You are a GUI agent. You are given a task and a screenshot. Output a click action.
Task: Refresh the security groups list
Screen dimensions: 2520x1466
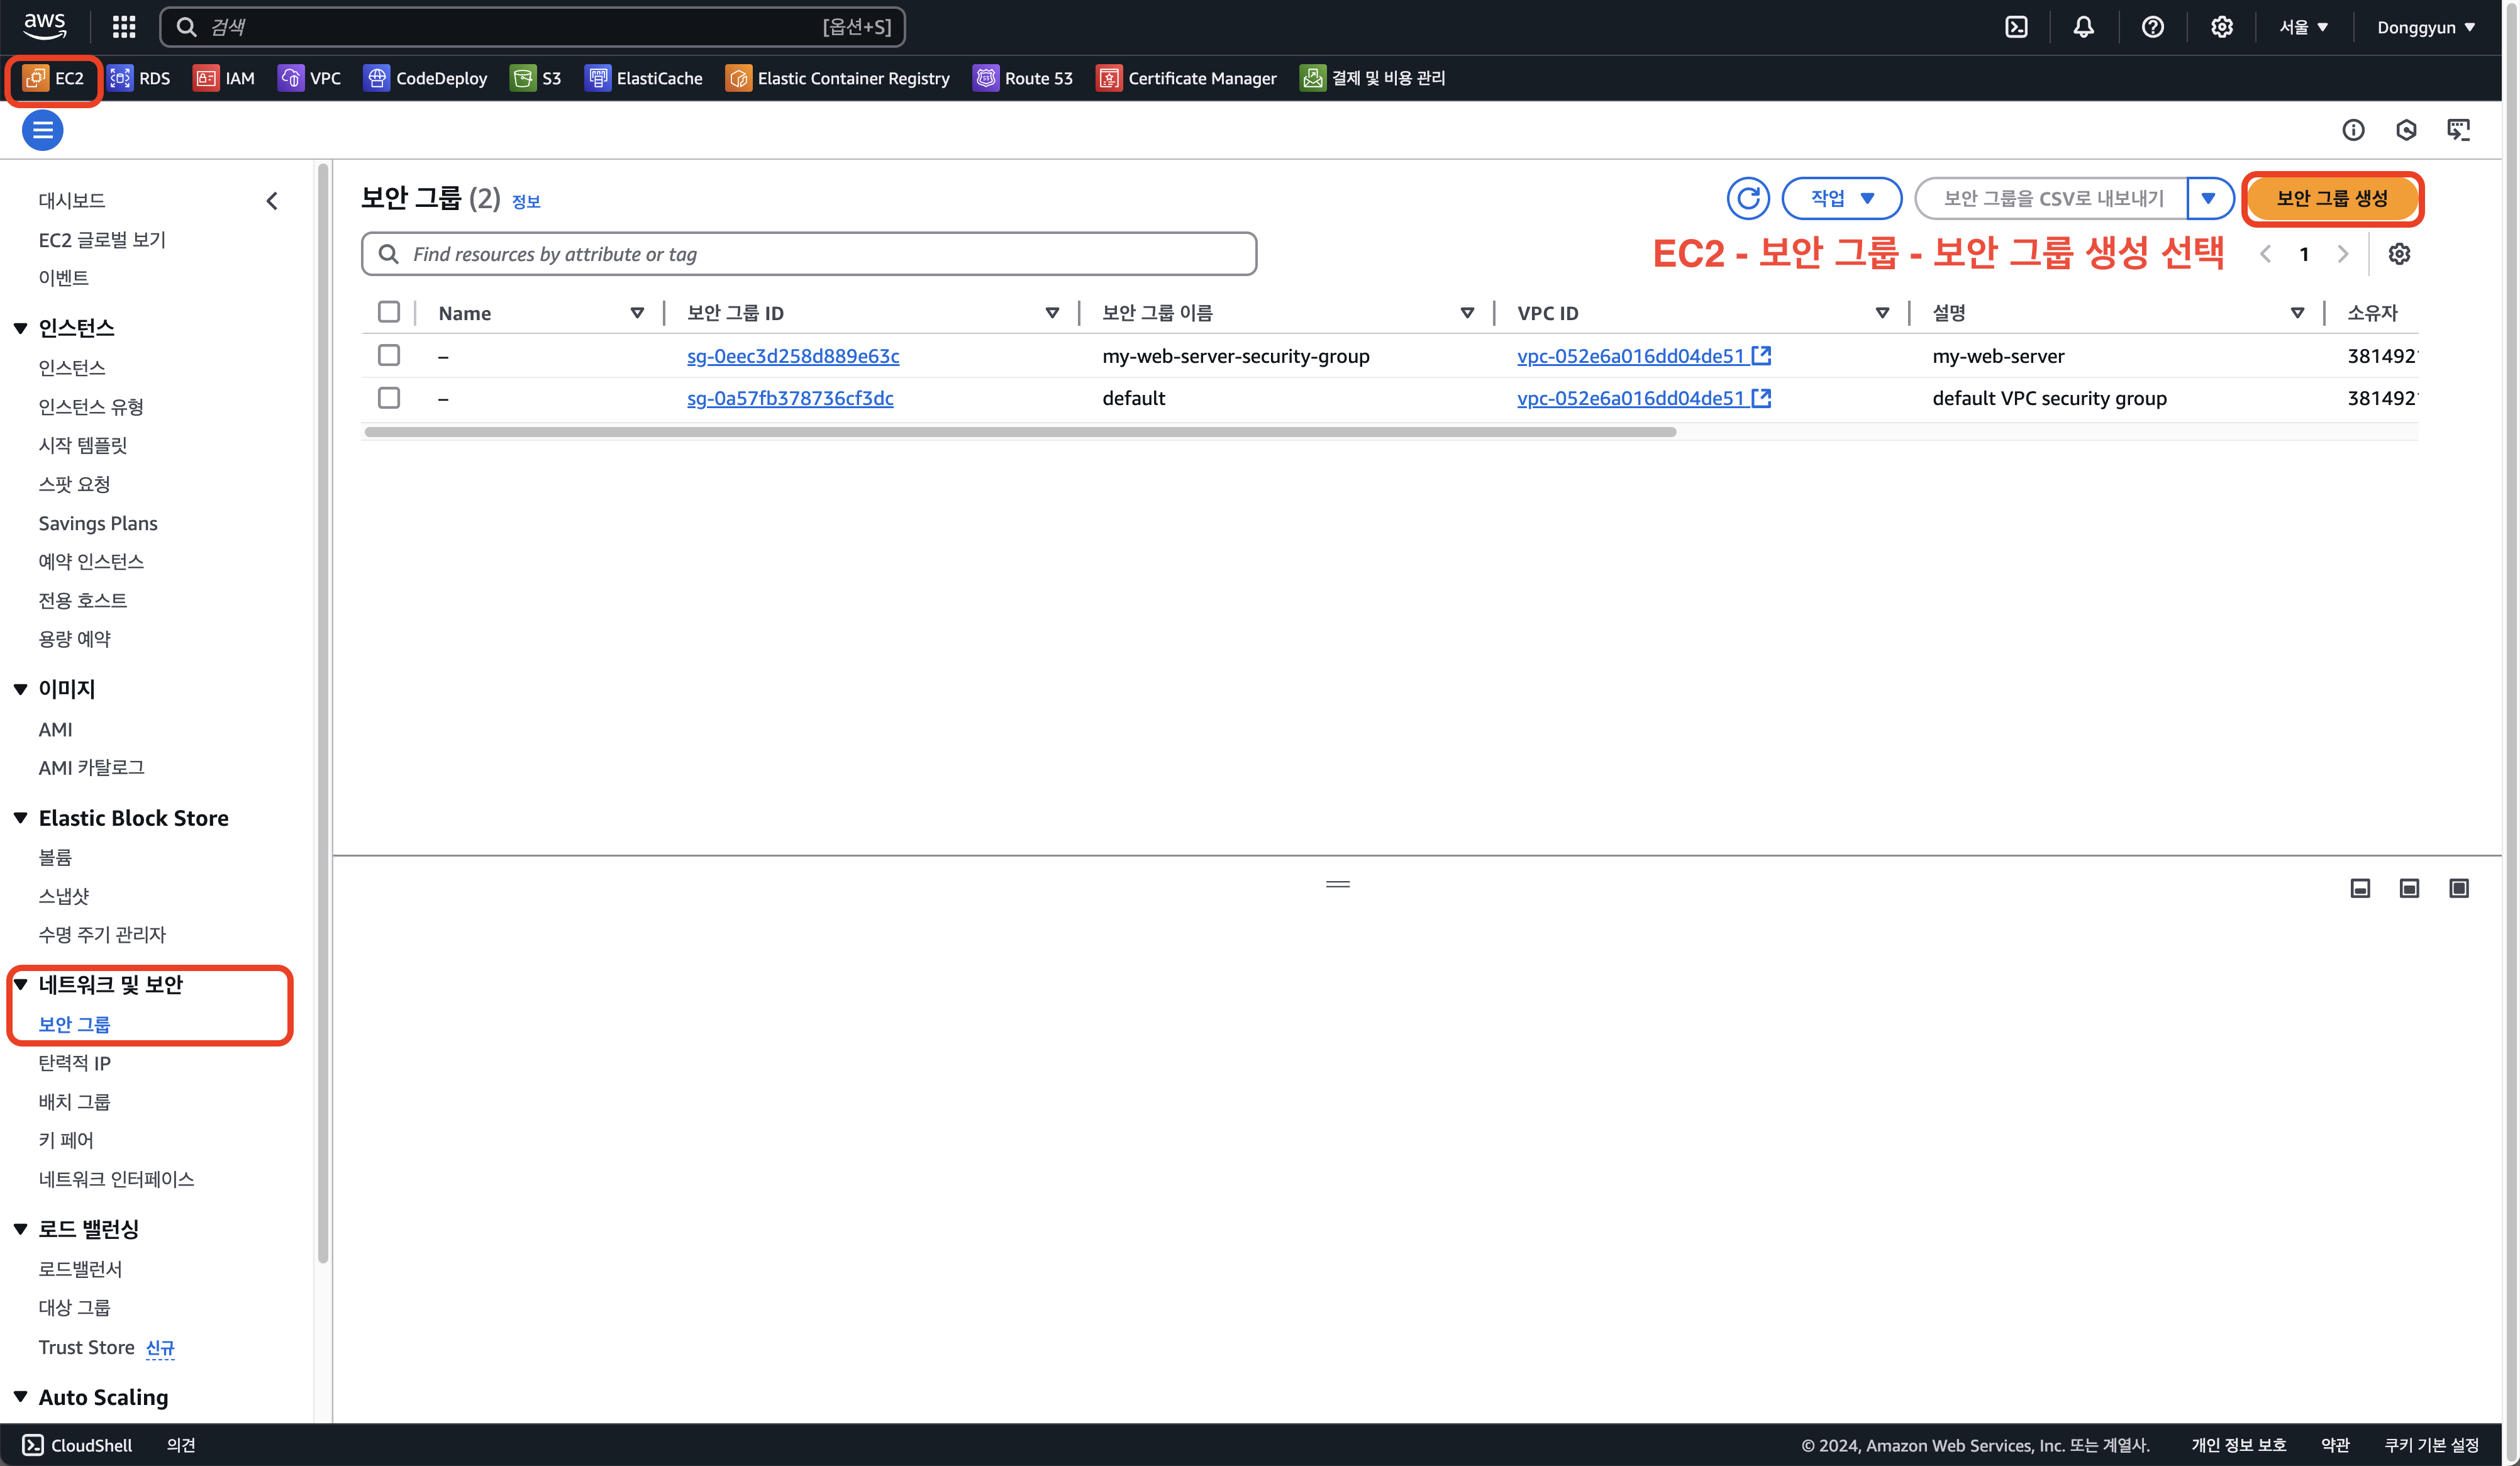pos(1748,198)
